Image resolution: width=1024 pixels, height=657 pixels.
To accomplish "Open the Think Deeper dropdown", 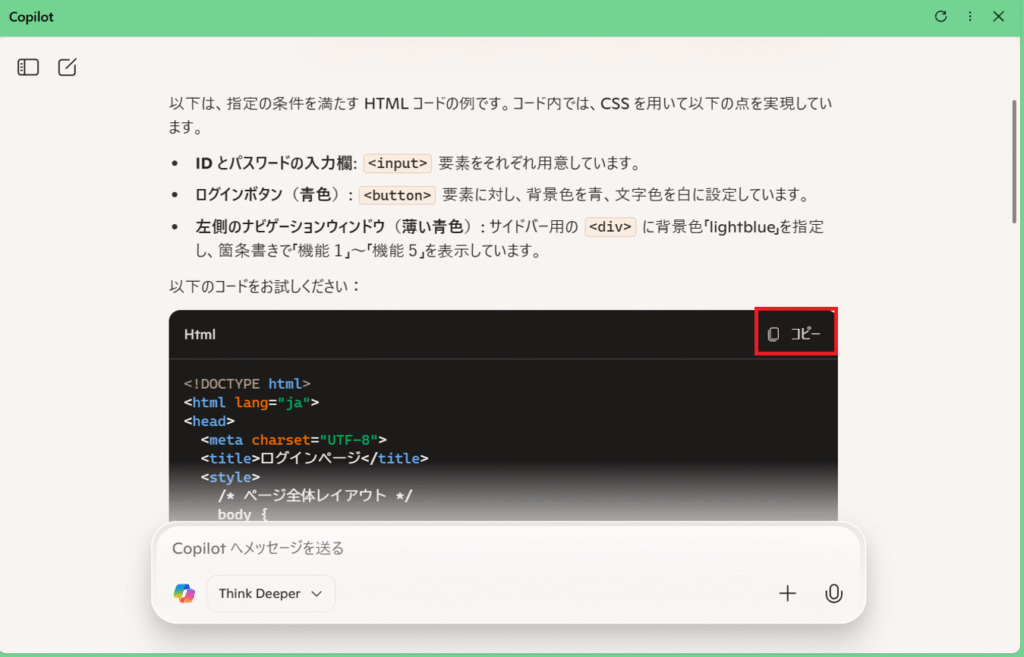I will 270,593.
